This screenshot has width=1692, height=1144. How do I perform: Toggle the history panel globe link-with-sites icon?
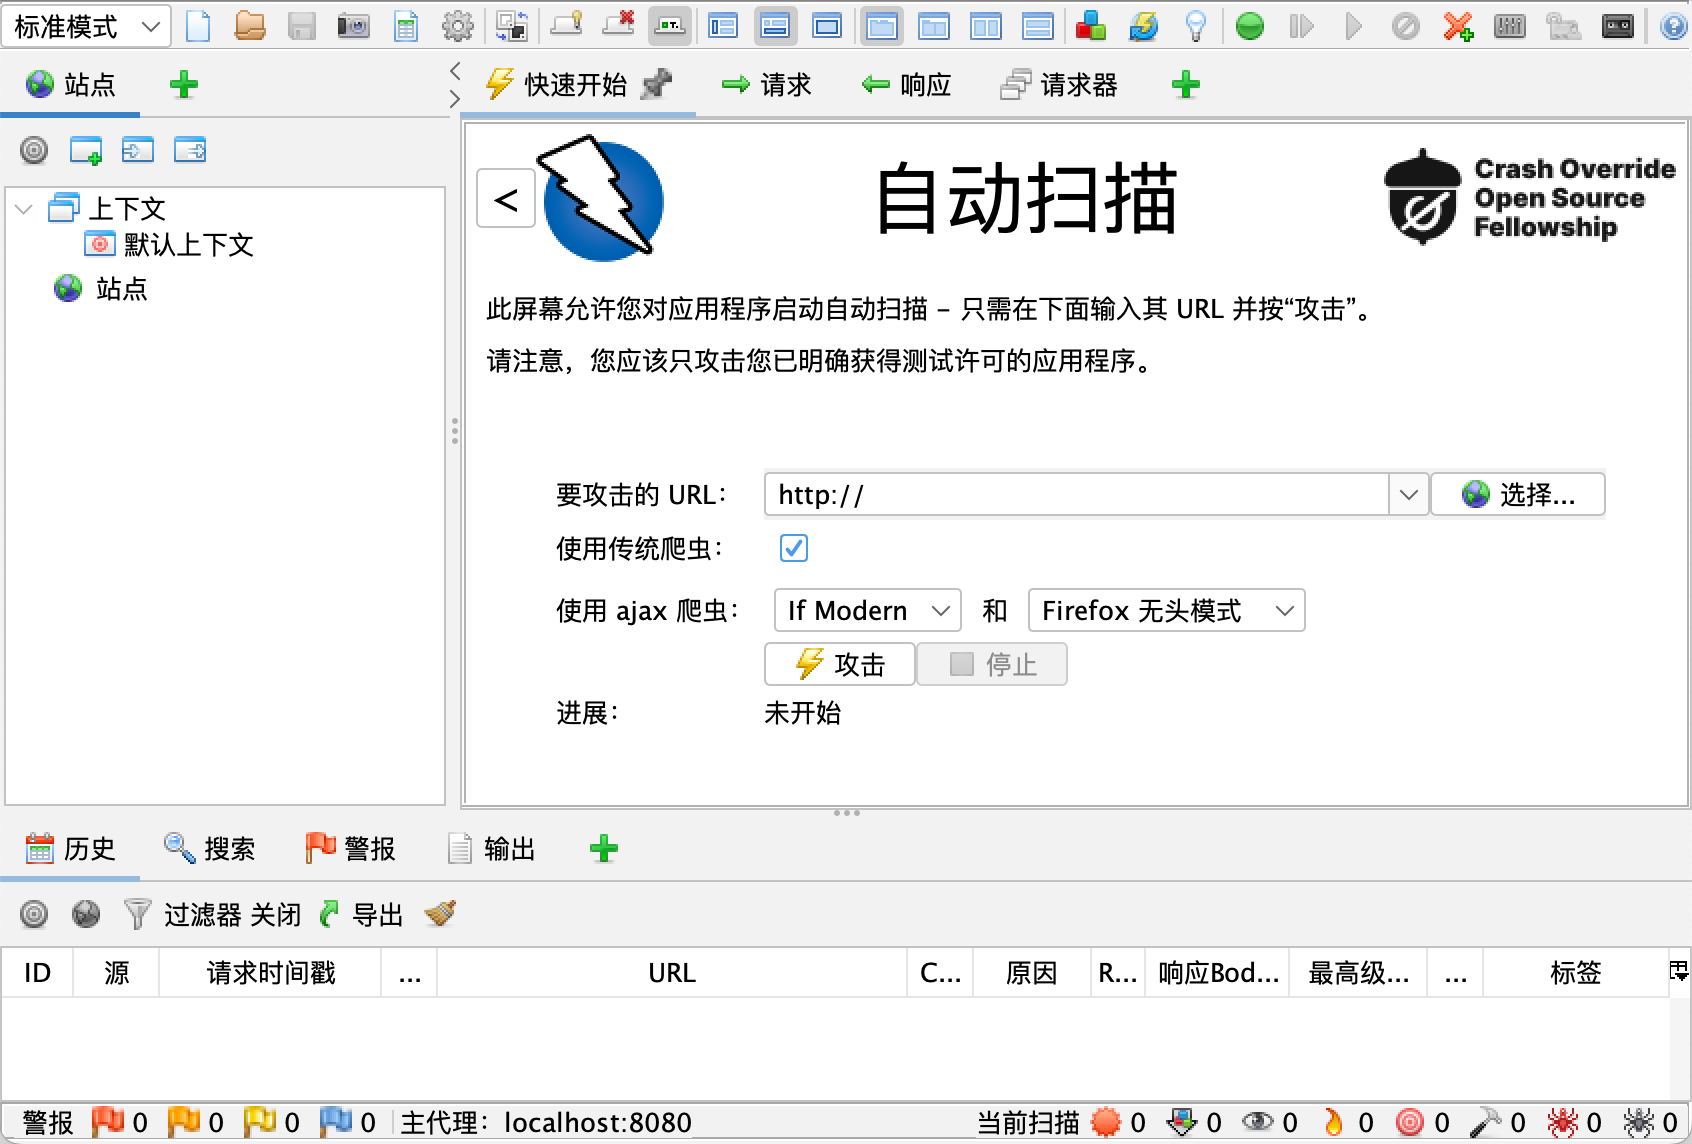(86, 914)
